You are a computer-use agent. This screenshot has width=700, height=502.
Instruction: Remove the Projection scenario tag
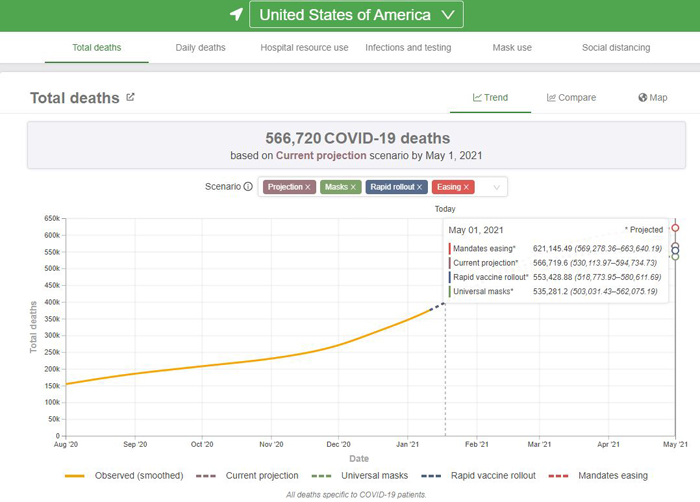click(308, 187)
